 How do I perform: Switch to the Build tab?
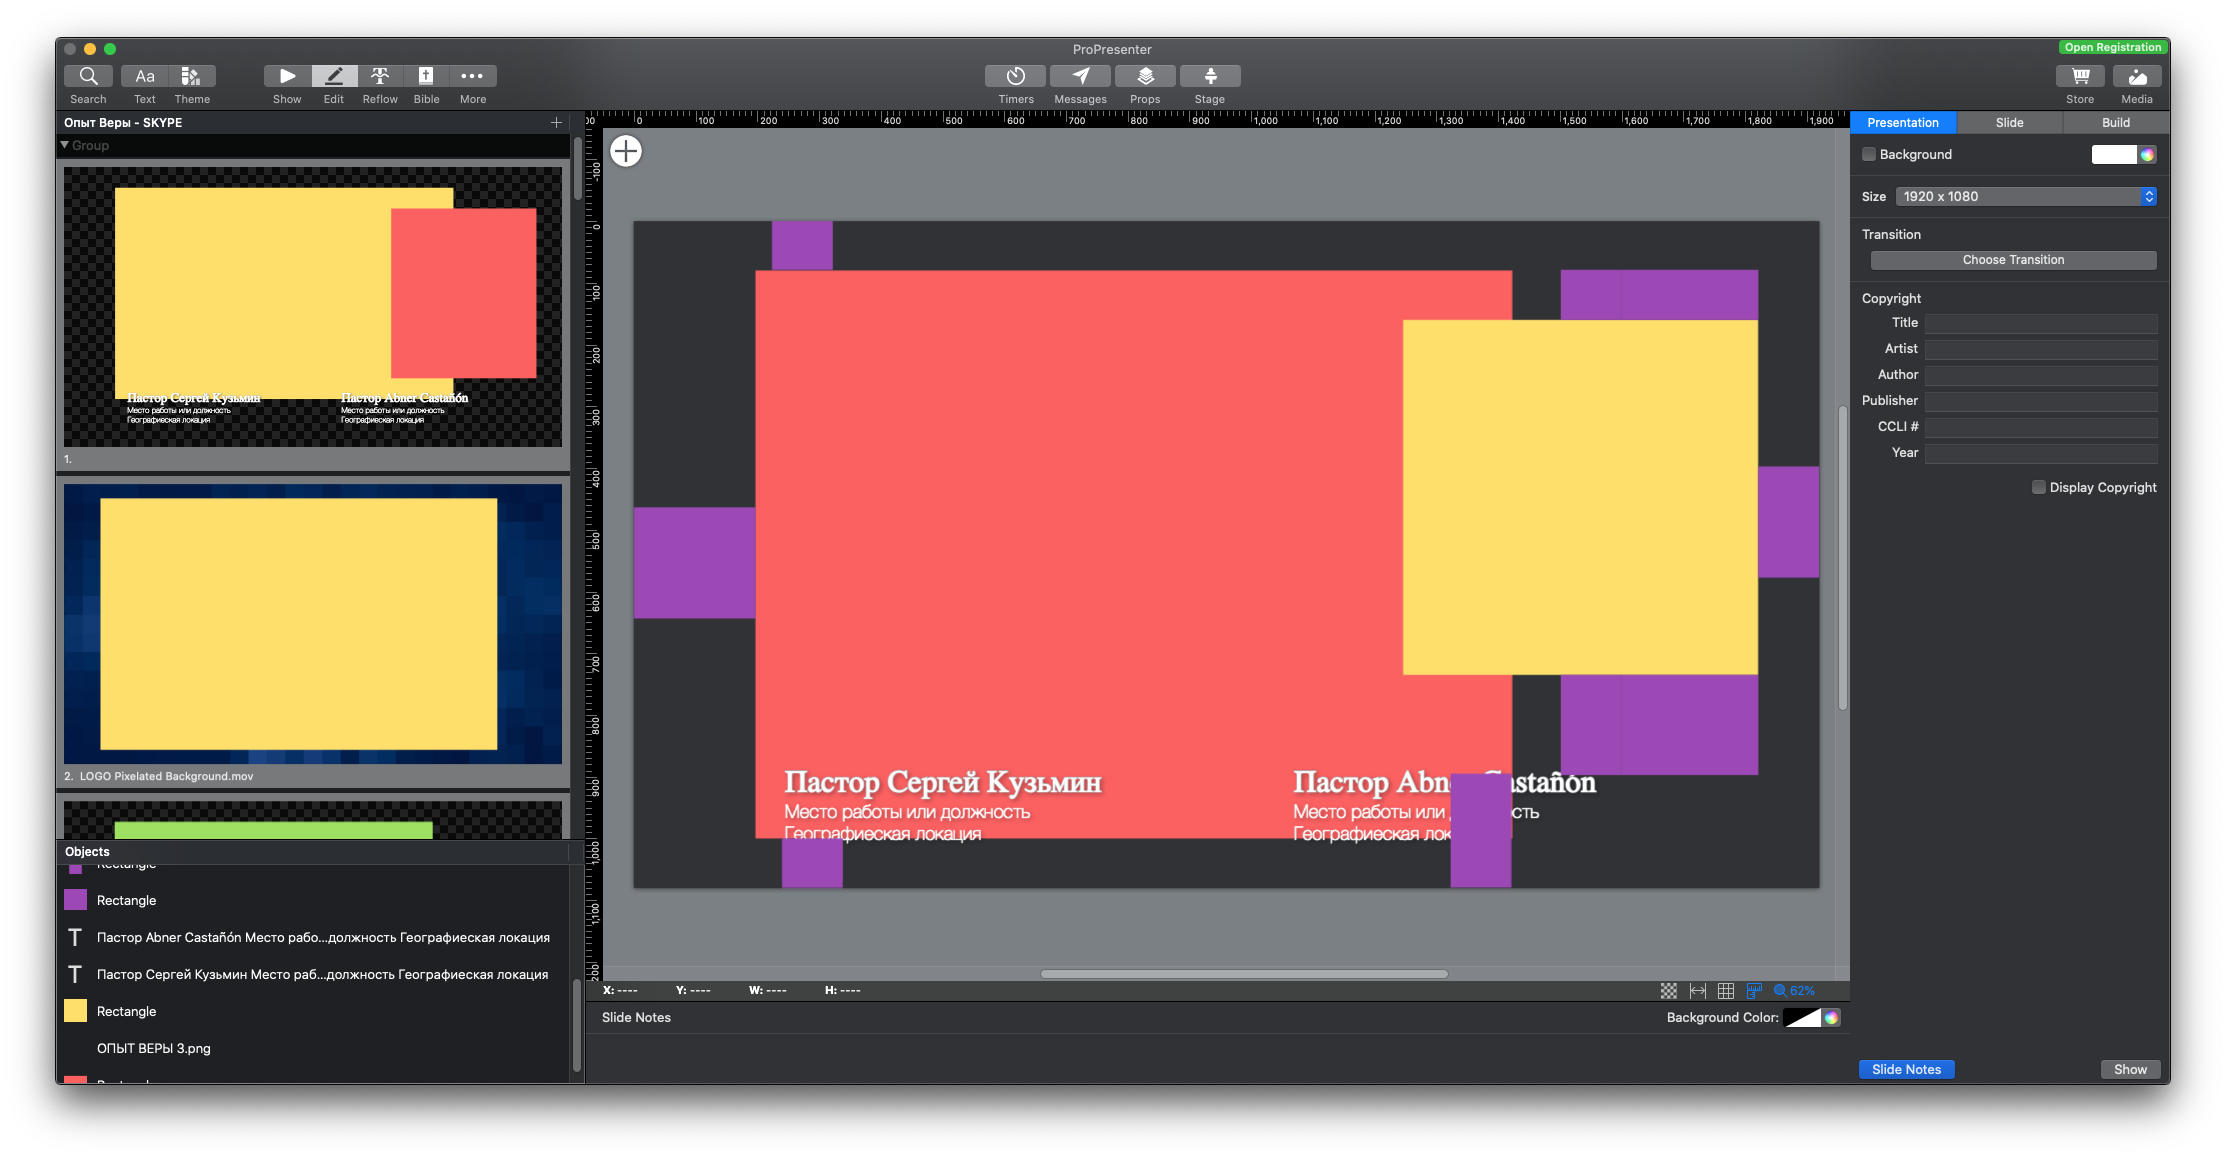(2114, 122)
